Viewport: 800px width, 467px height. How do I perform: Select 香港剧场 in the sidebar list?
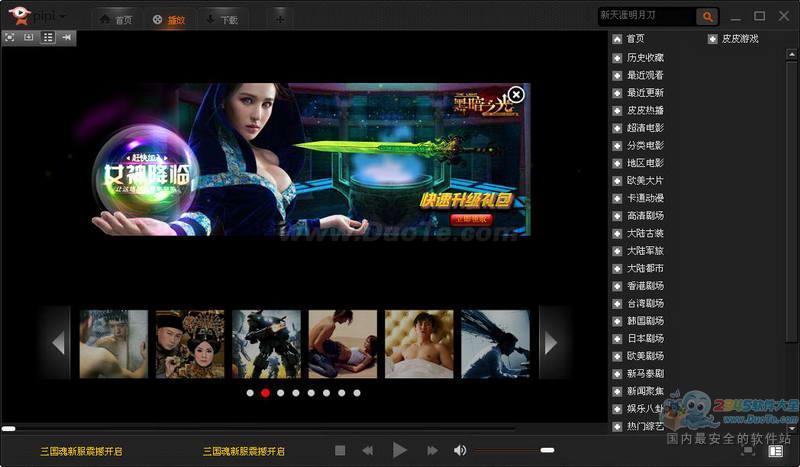pyautogui.click(x=645, y=286)
